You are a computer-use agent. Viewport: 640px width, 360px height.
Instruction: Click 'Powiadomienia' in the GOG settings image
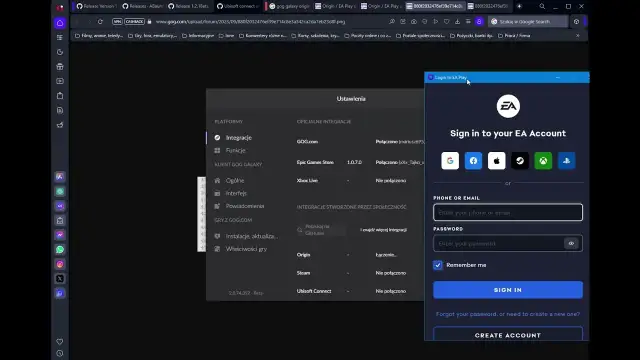tap(245, 206)
